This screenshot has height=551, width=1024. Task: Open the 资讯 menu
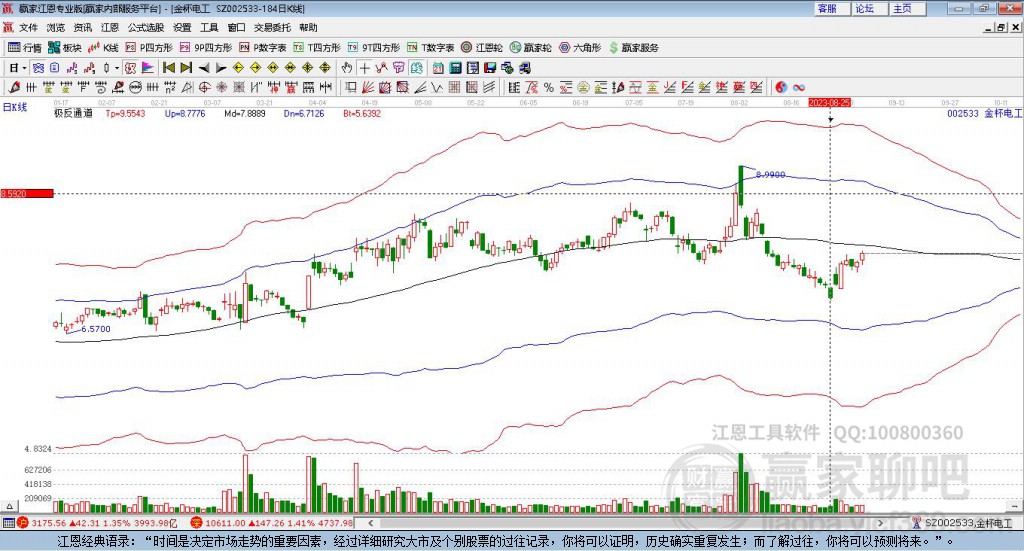tap(83, 27)
